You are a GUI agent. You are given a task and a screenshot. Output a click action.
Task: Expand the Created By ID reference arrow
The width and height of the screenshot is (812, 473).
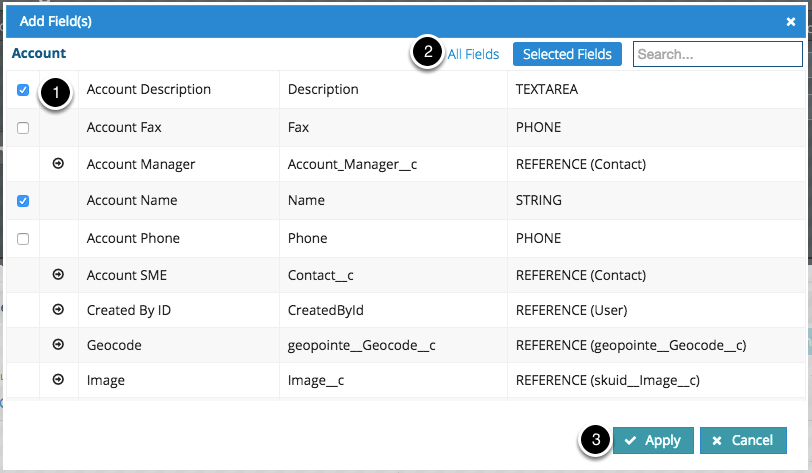[58, 310]
